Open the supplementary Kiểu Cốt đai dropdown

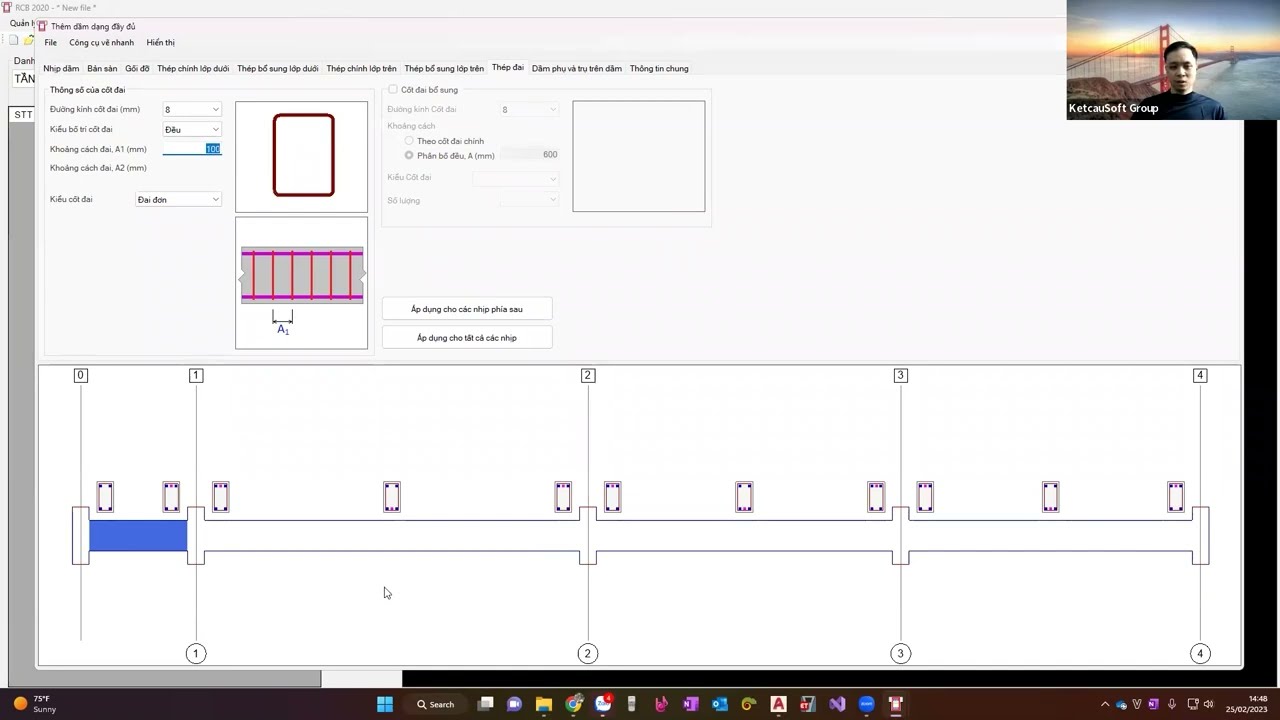515,177
